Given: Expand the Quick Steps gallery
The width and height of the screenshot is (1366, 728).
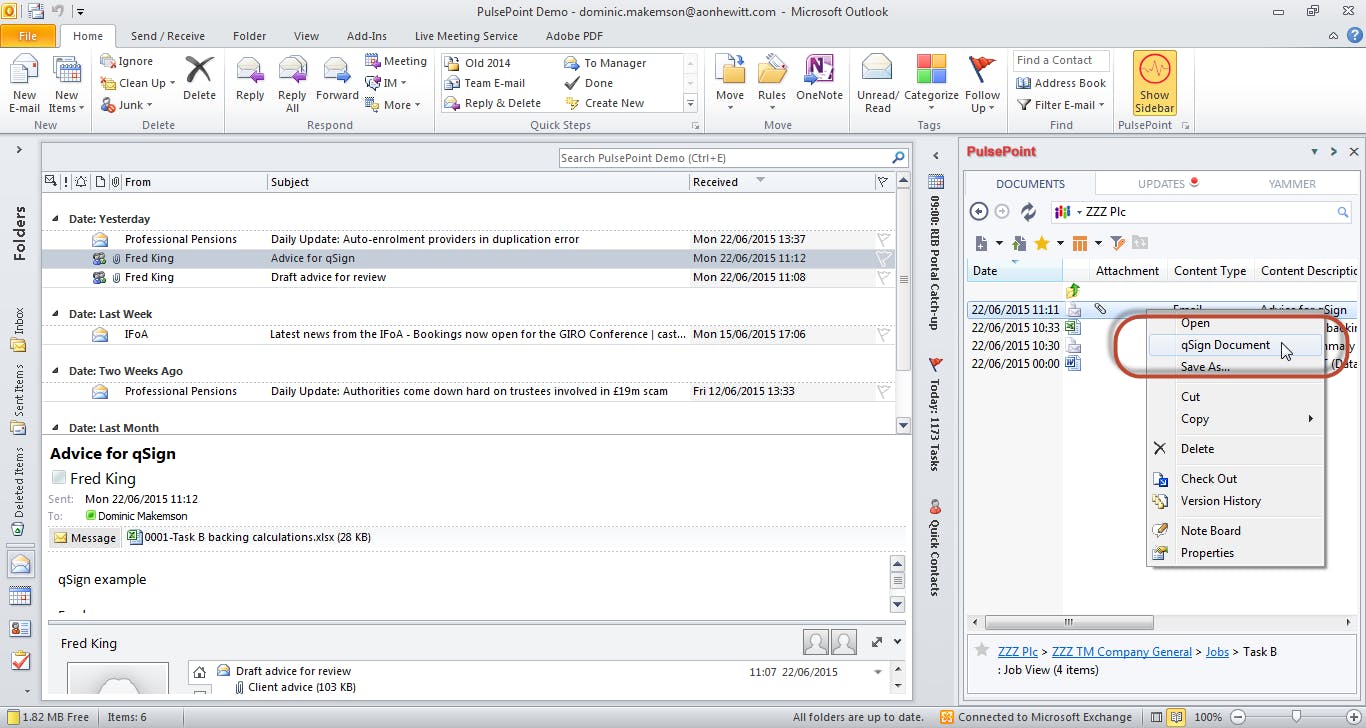Looking at the screenshot, I should (690, 104).
